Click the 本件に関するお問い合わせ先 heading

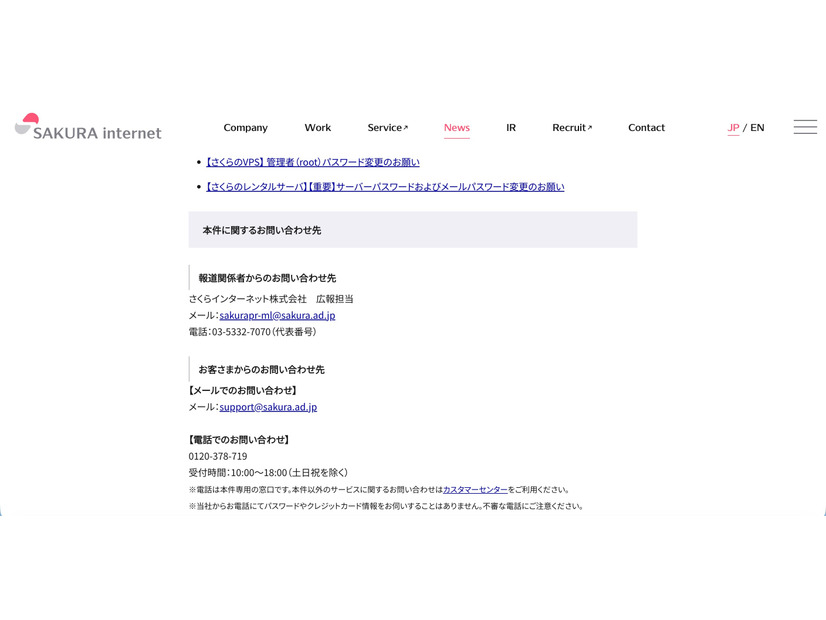[x=262, y=230]
